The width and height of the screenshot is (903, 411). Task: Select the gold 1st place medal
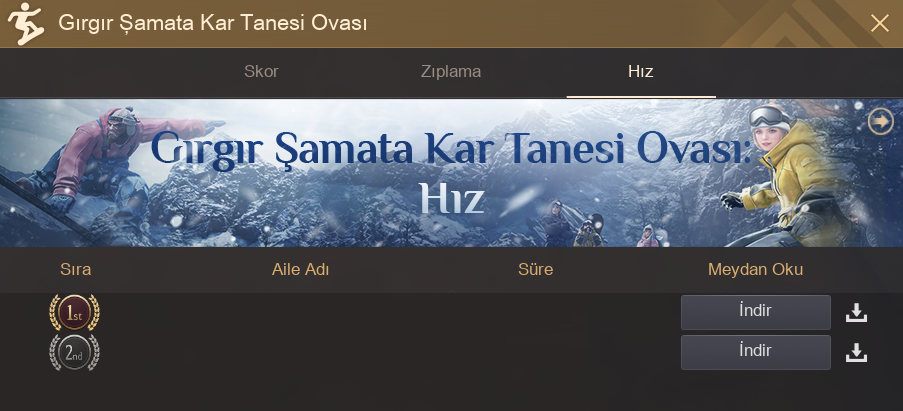coord(74,313)
